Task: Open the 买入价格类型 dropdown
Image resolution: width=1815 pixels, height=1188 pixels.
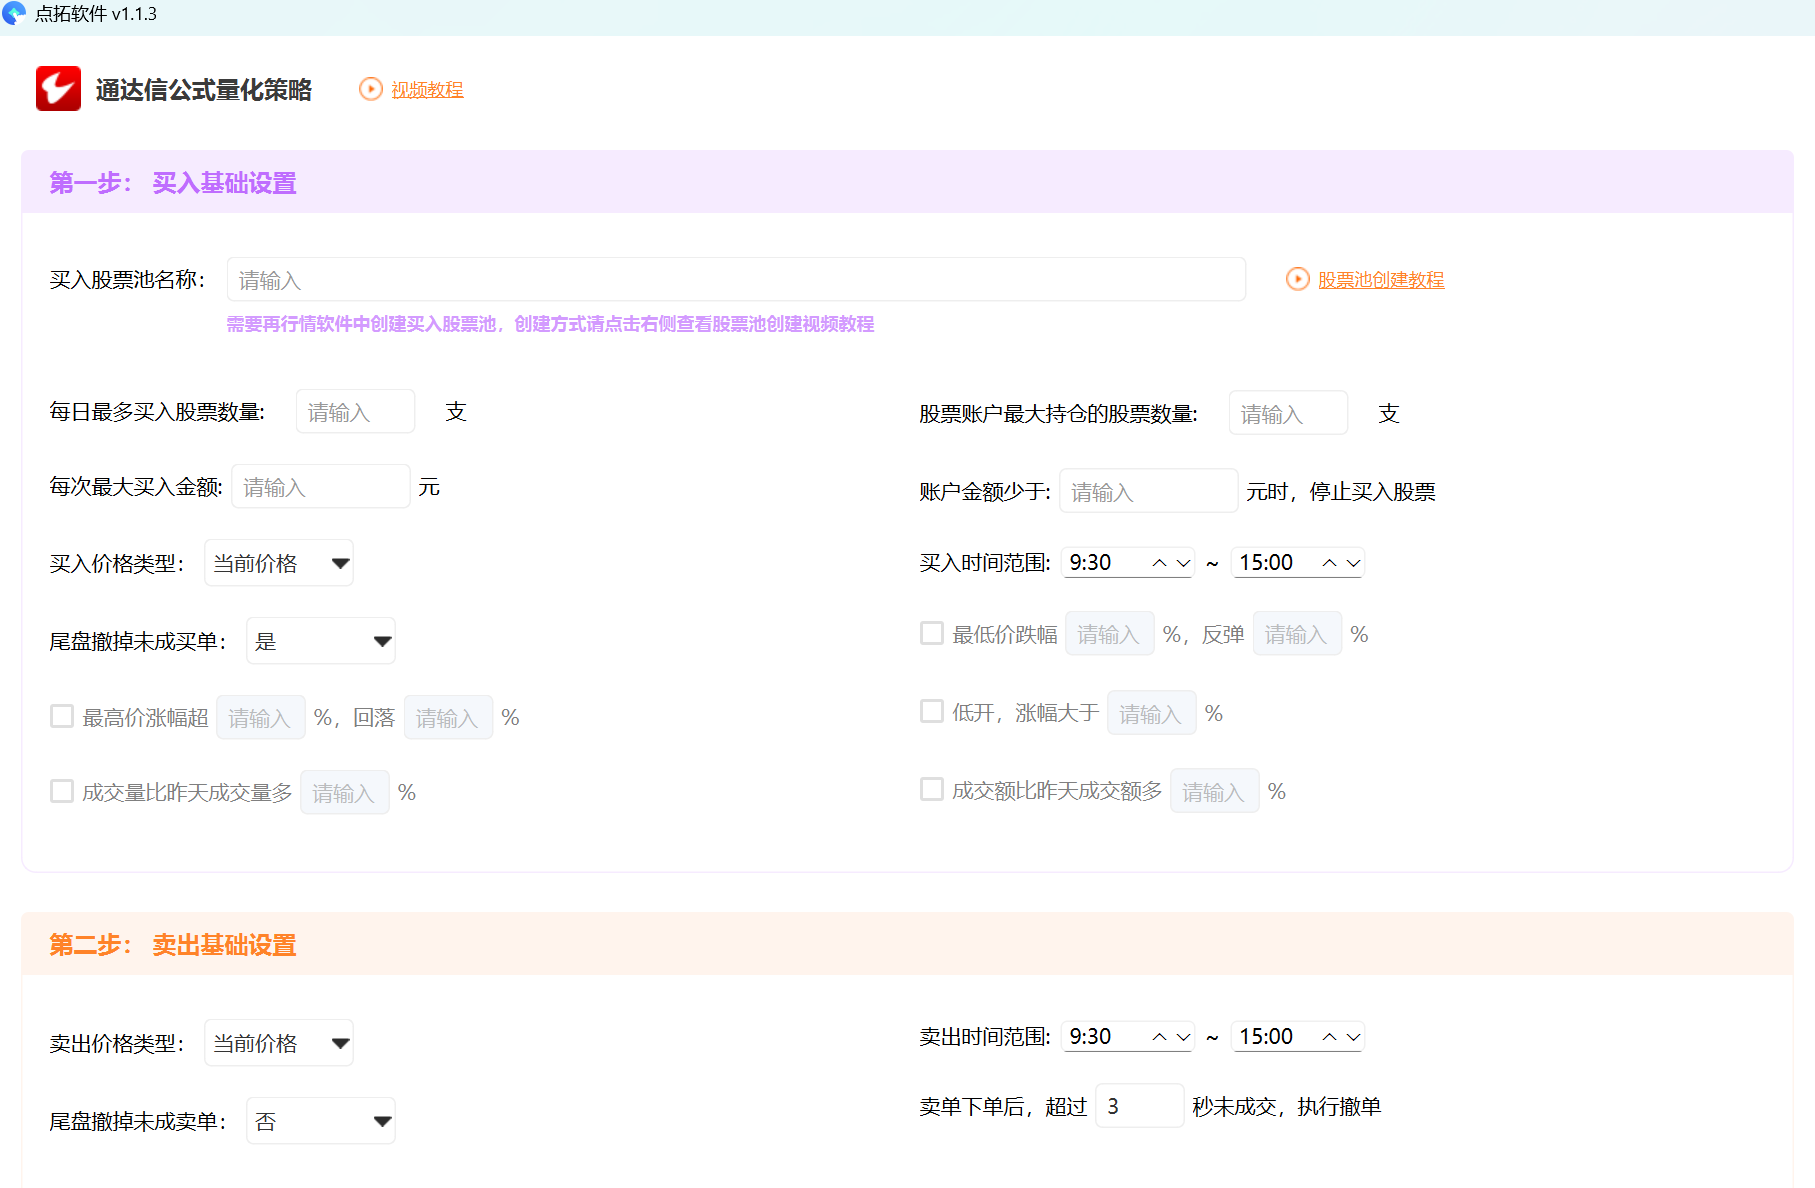Action: [x=279, y=563]
